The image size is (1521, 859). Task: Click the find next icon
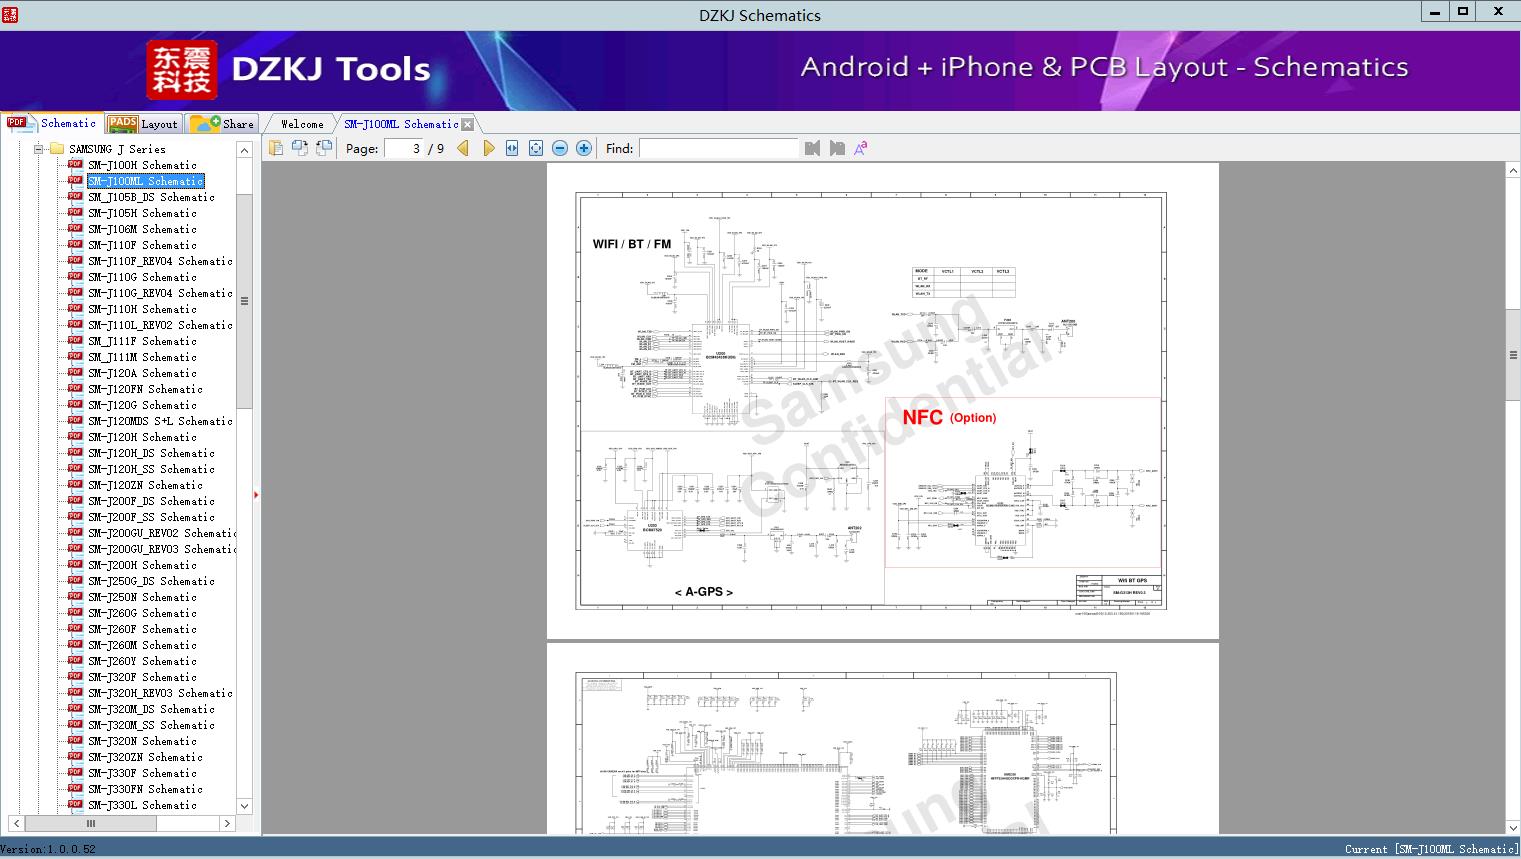pos(837,148)
